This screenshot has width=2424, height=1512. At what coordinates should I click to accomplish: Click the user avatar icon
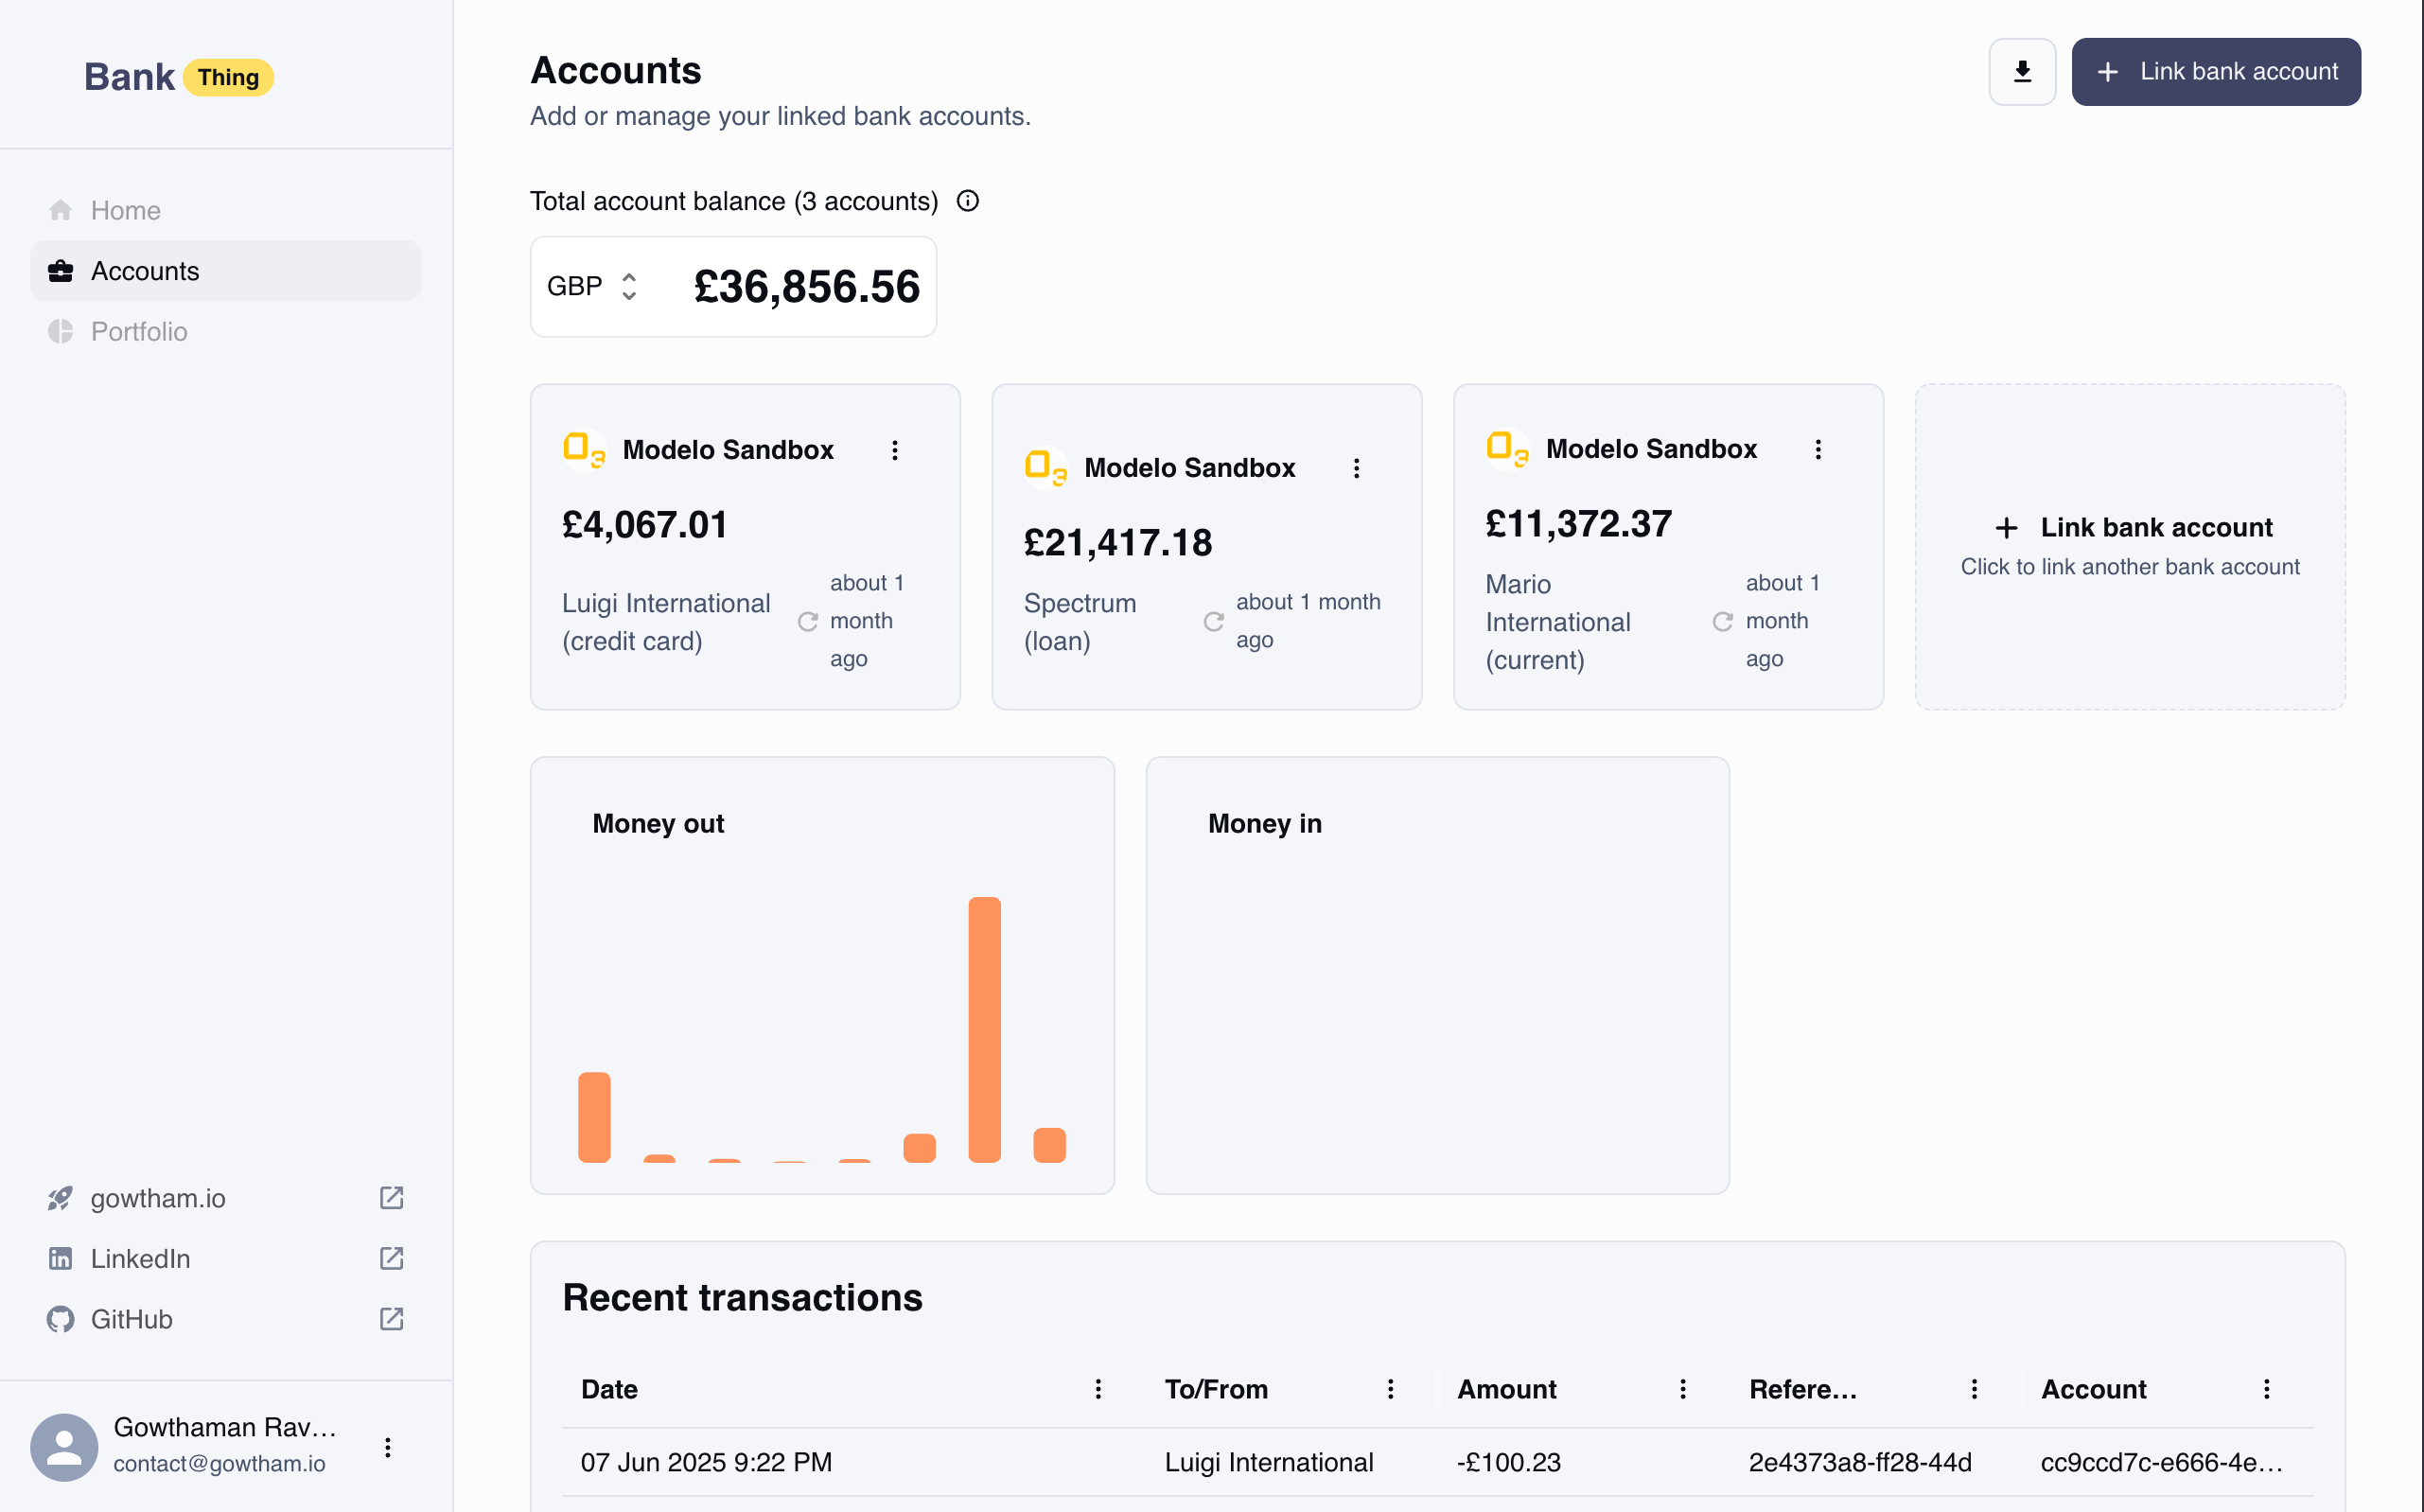click(x=64, y=1446)
